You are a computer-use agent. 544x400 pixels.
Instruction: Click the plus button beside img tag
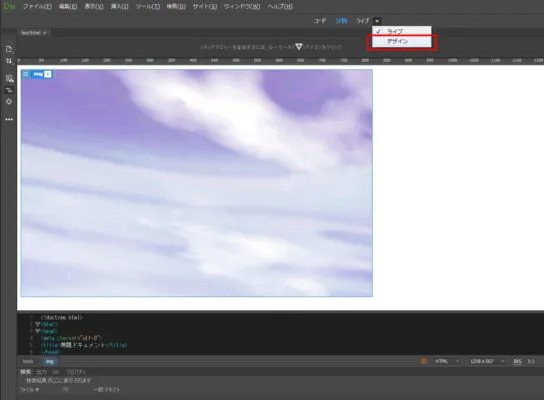click(x=48, y=74)
